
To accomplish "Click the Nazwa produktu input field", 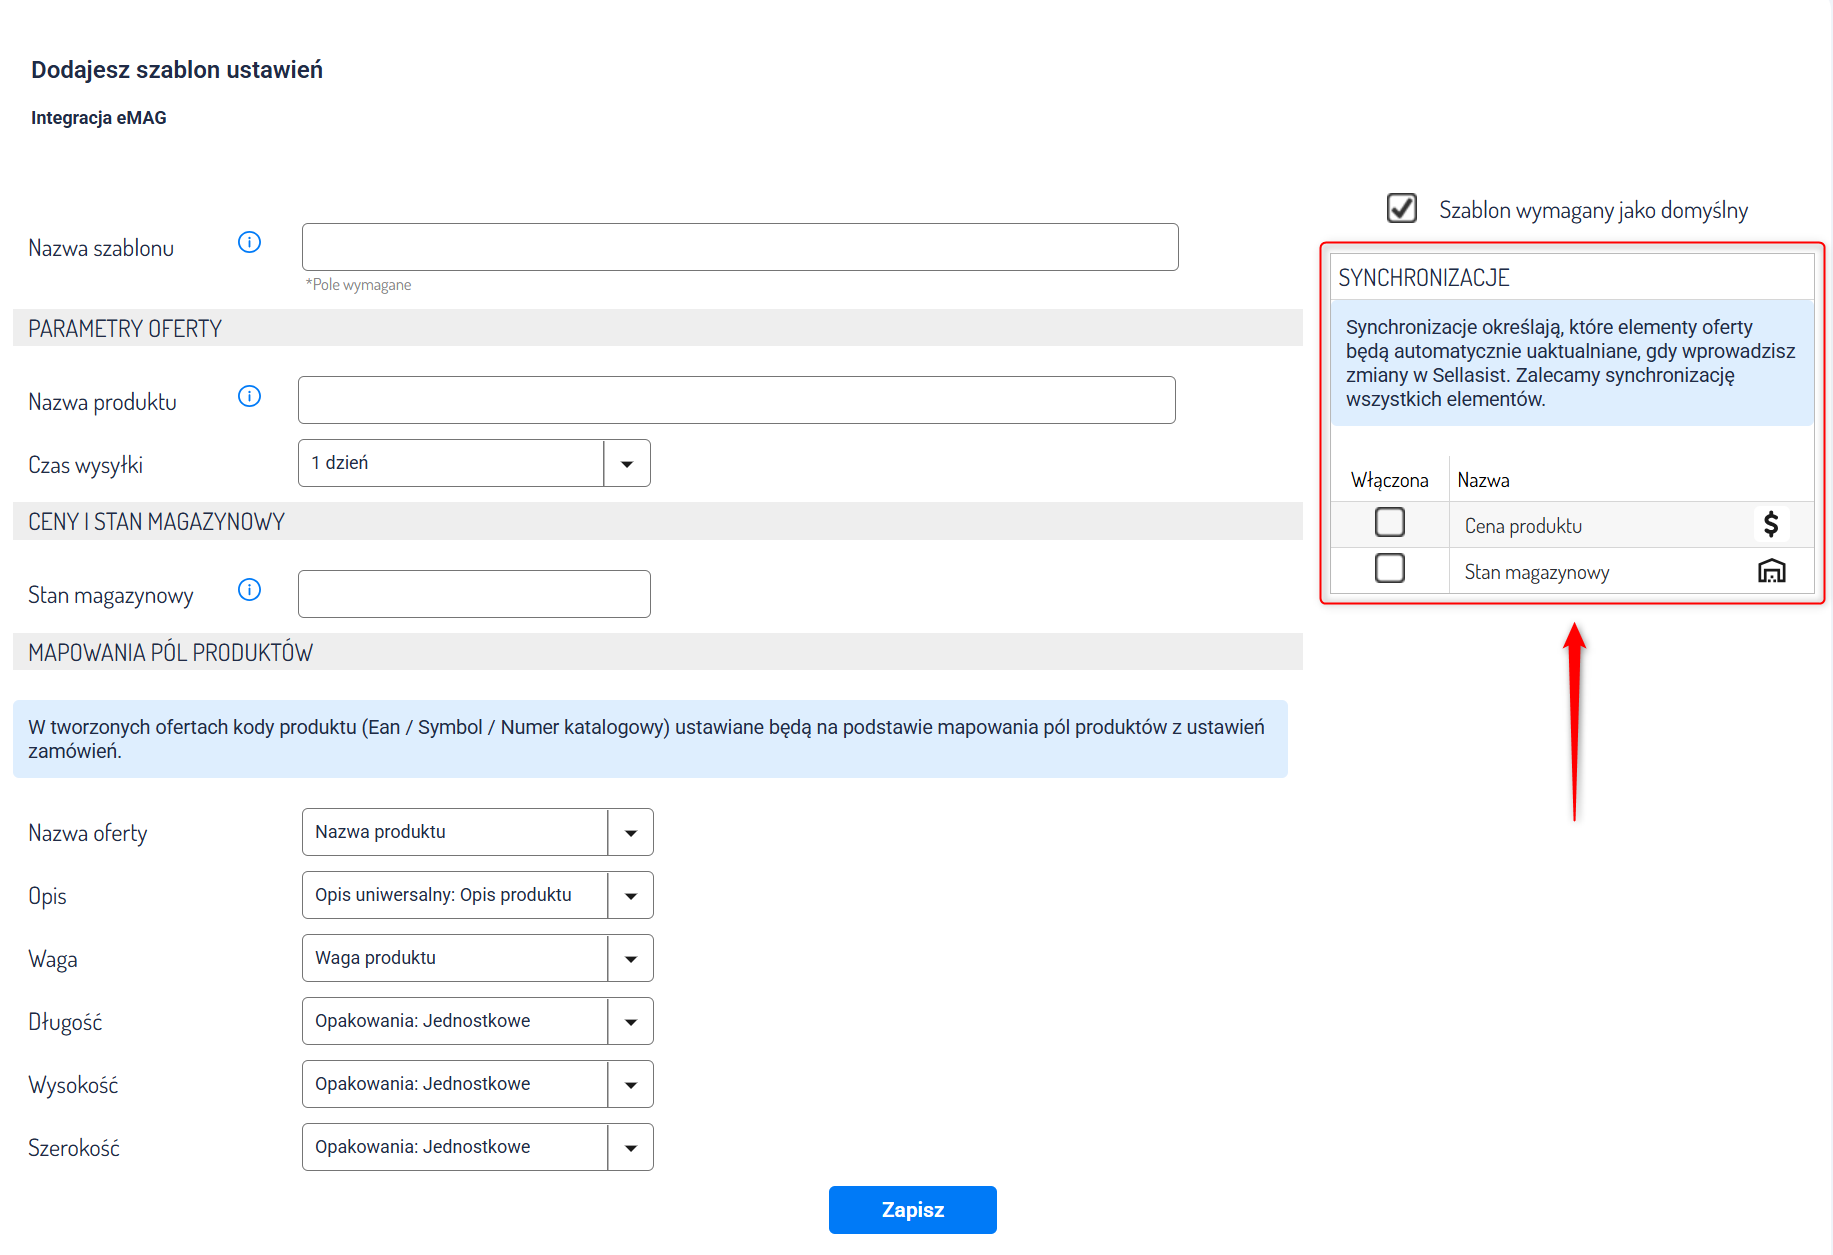I will (x=736, y=400).
